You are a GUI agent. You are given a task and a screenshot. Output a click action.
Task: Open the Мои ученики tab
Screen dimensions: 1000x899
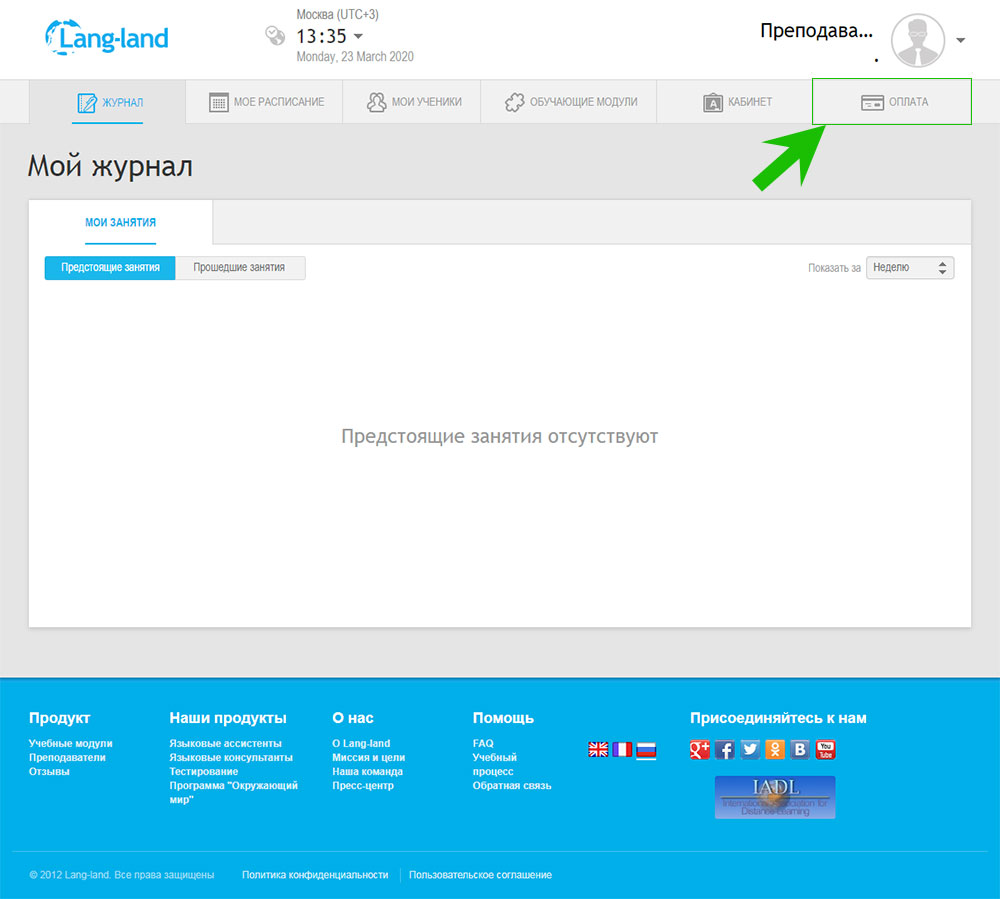(x=413, y=102)
